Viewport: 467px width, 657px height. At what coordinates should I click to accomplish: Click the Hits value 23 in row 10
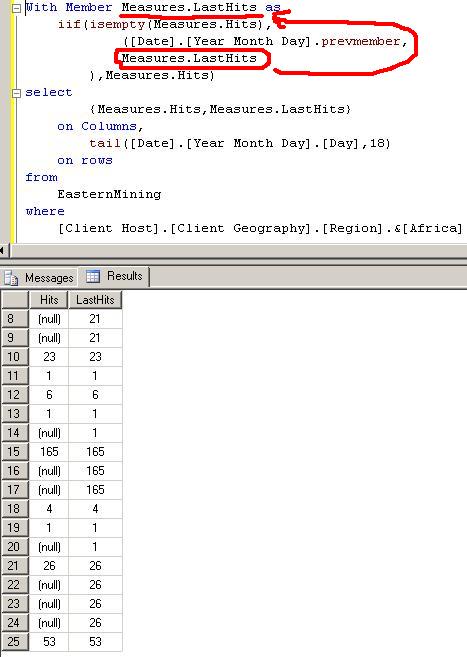pos(49,357)
